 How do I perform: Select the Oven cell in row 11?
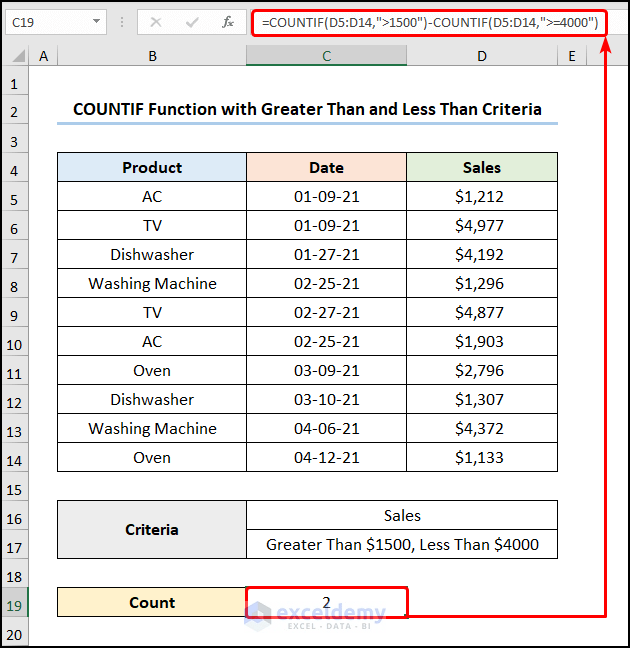point(152,370)
